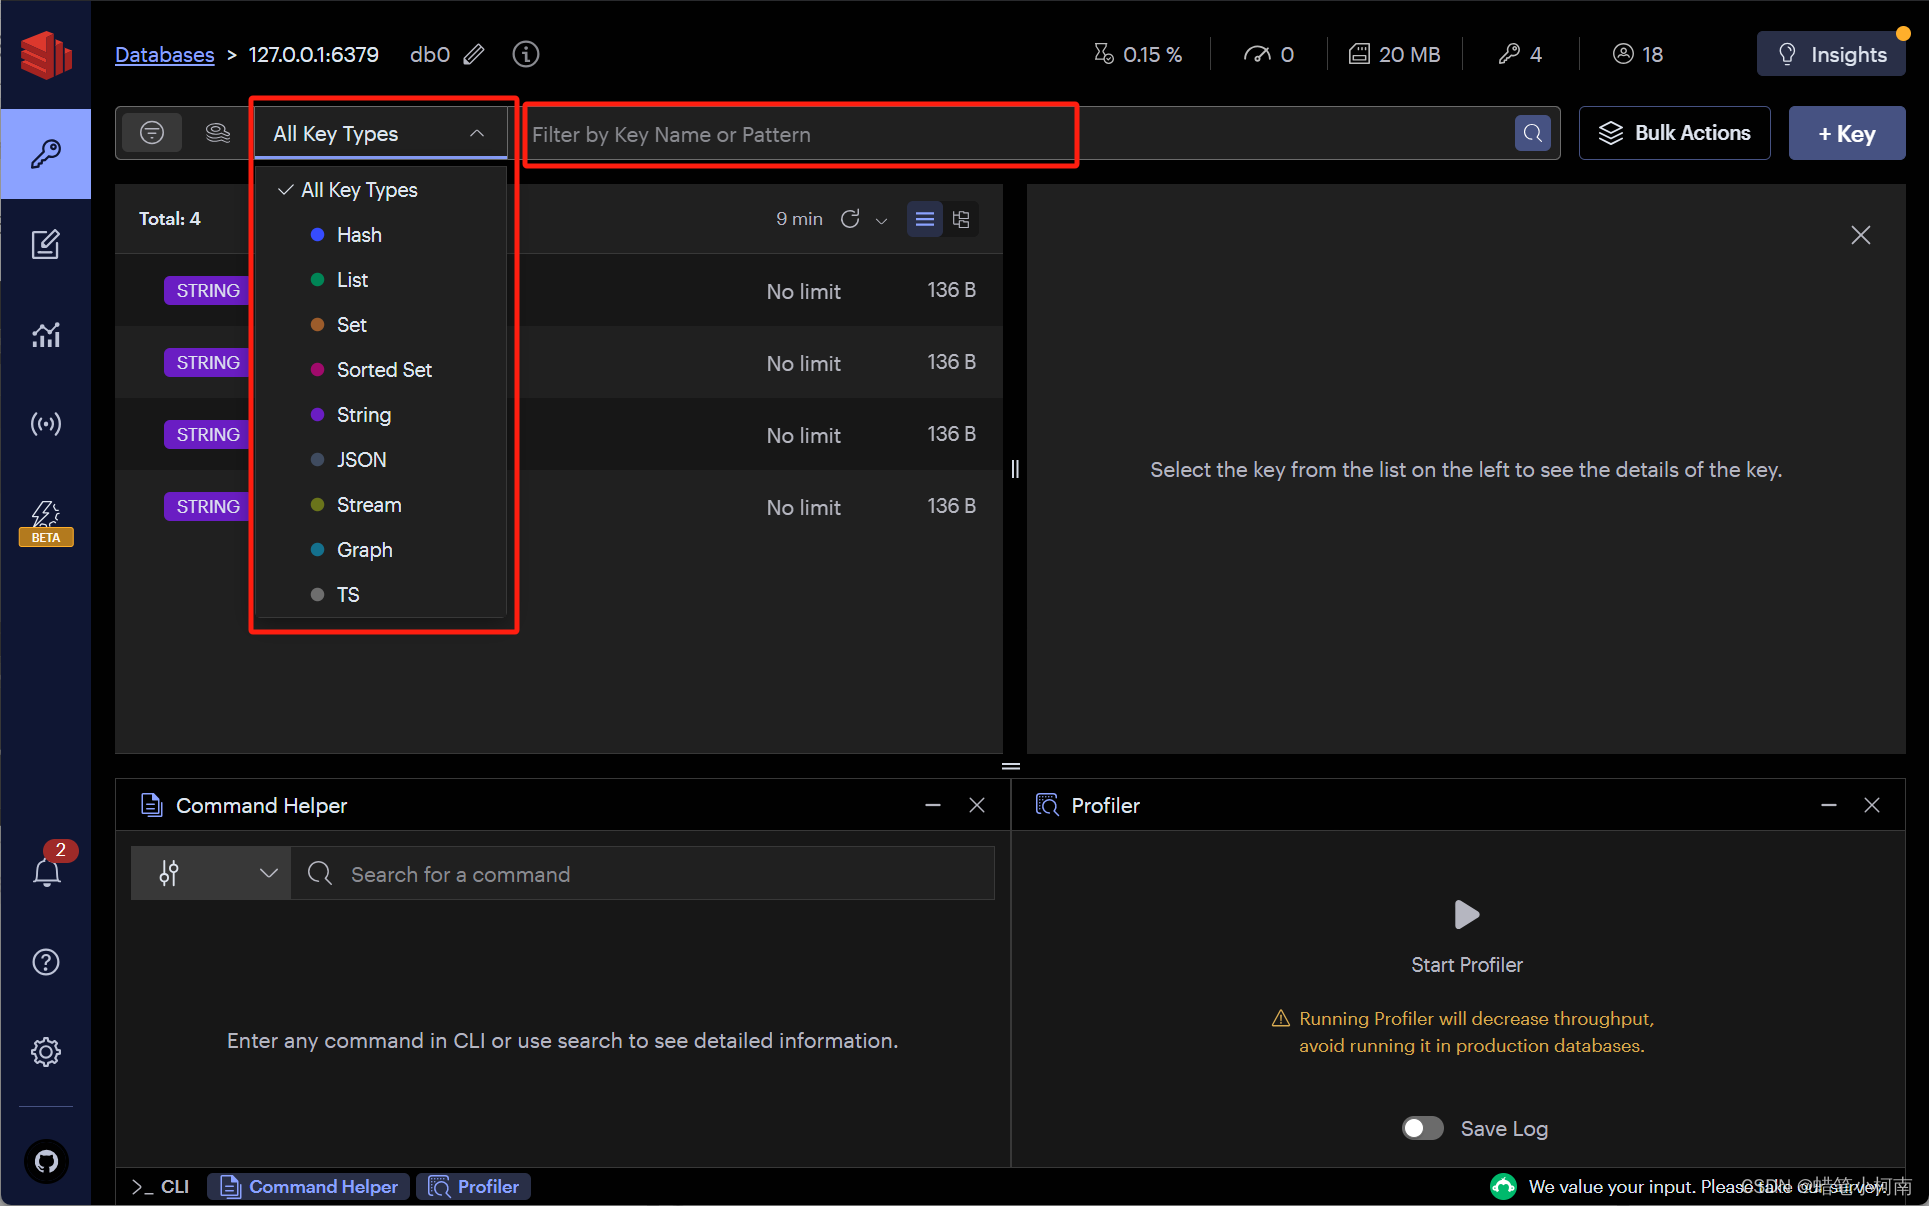Select Sorted Set key type filter
Image resolution: width=1929 pixels, height=1206 pixels.
(383, 370)
